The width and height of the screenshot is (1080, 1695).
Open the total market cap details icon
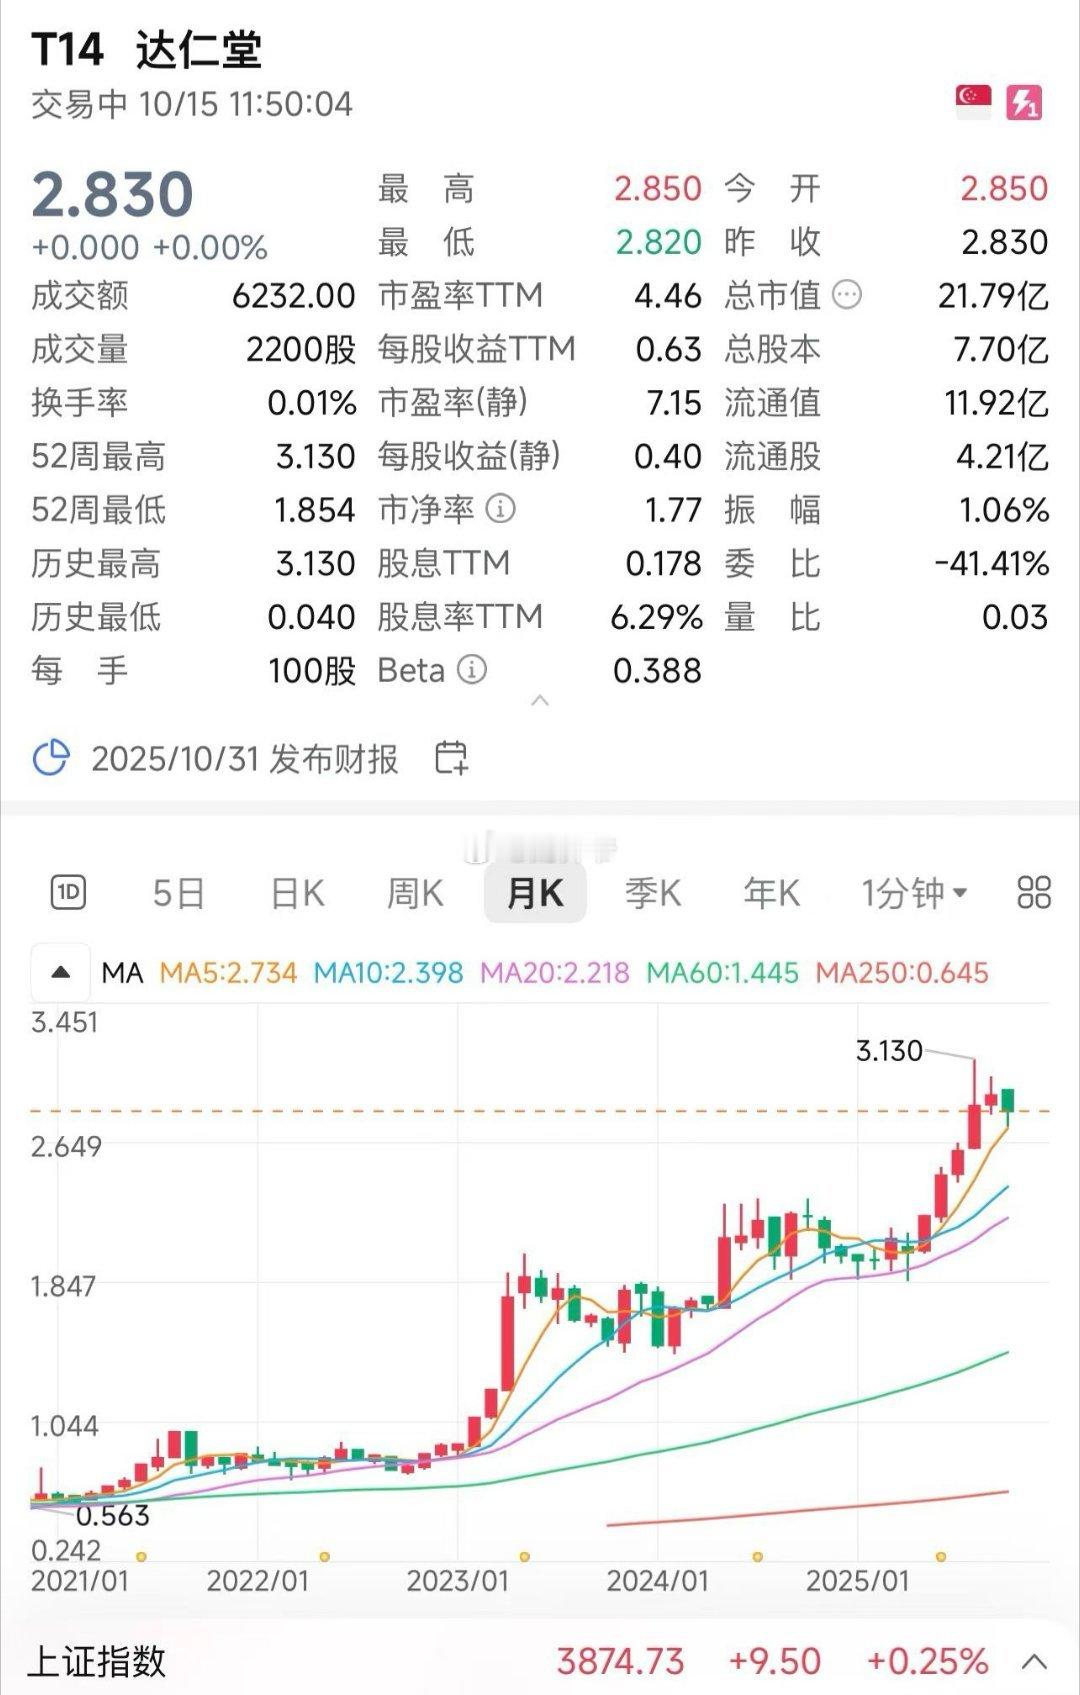click(x=847, y=295)
